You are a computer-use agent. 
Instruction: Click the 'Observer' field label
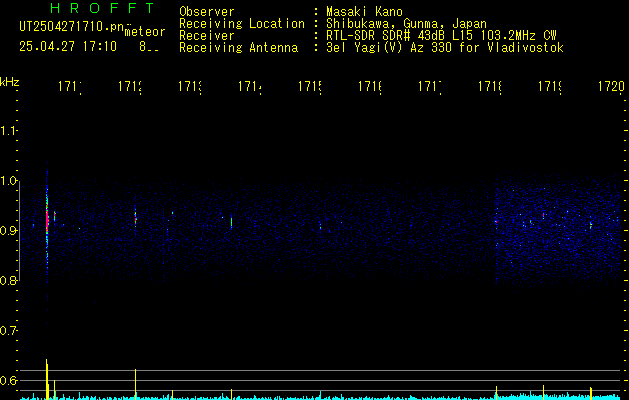click(207, 12)
